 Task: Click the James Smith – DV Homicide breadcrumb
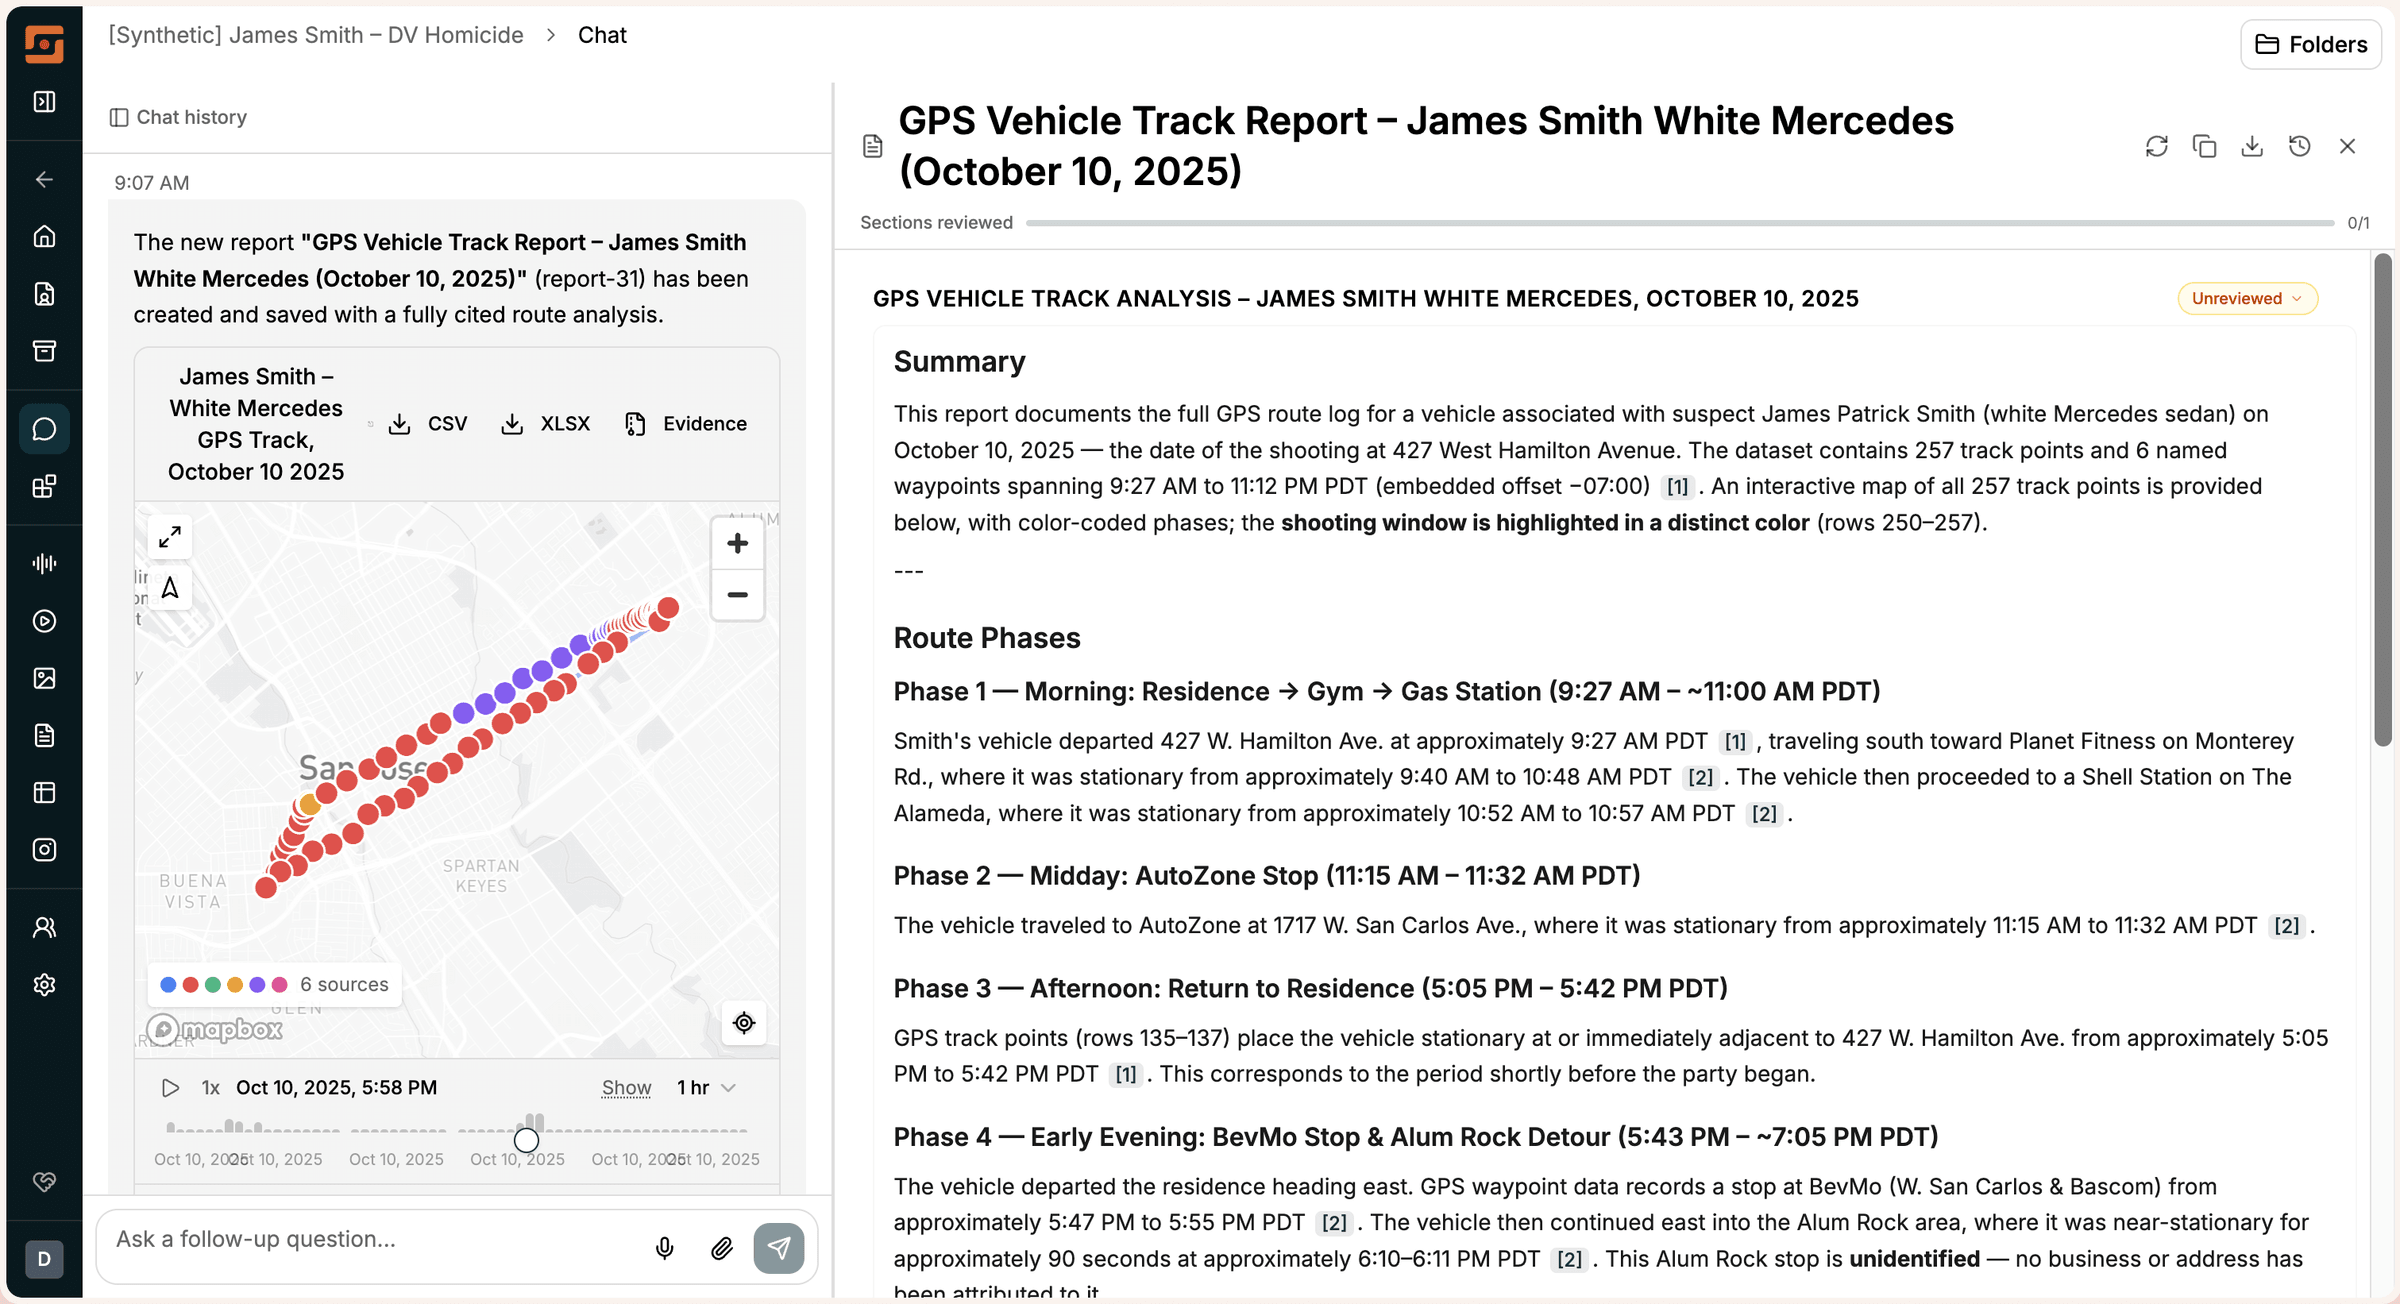point(316,35)
